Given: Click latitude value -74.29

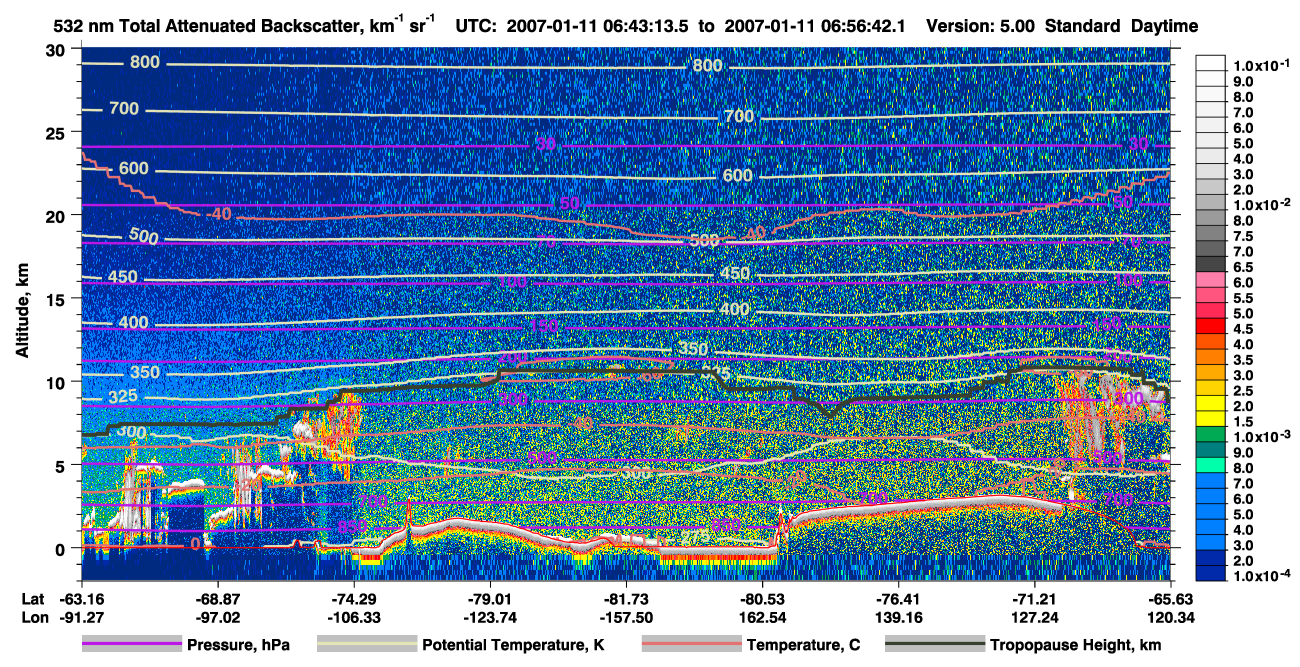Looking at the screenshot, I should 353,600.
